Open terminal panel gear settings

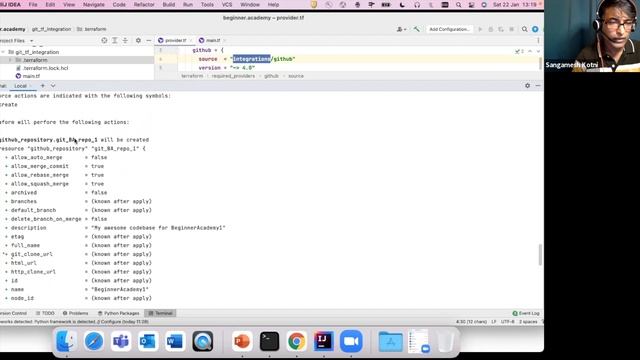click(x=527, y=85)
